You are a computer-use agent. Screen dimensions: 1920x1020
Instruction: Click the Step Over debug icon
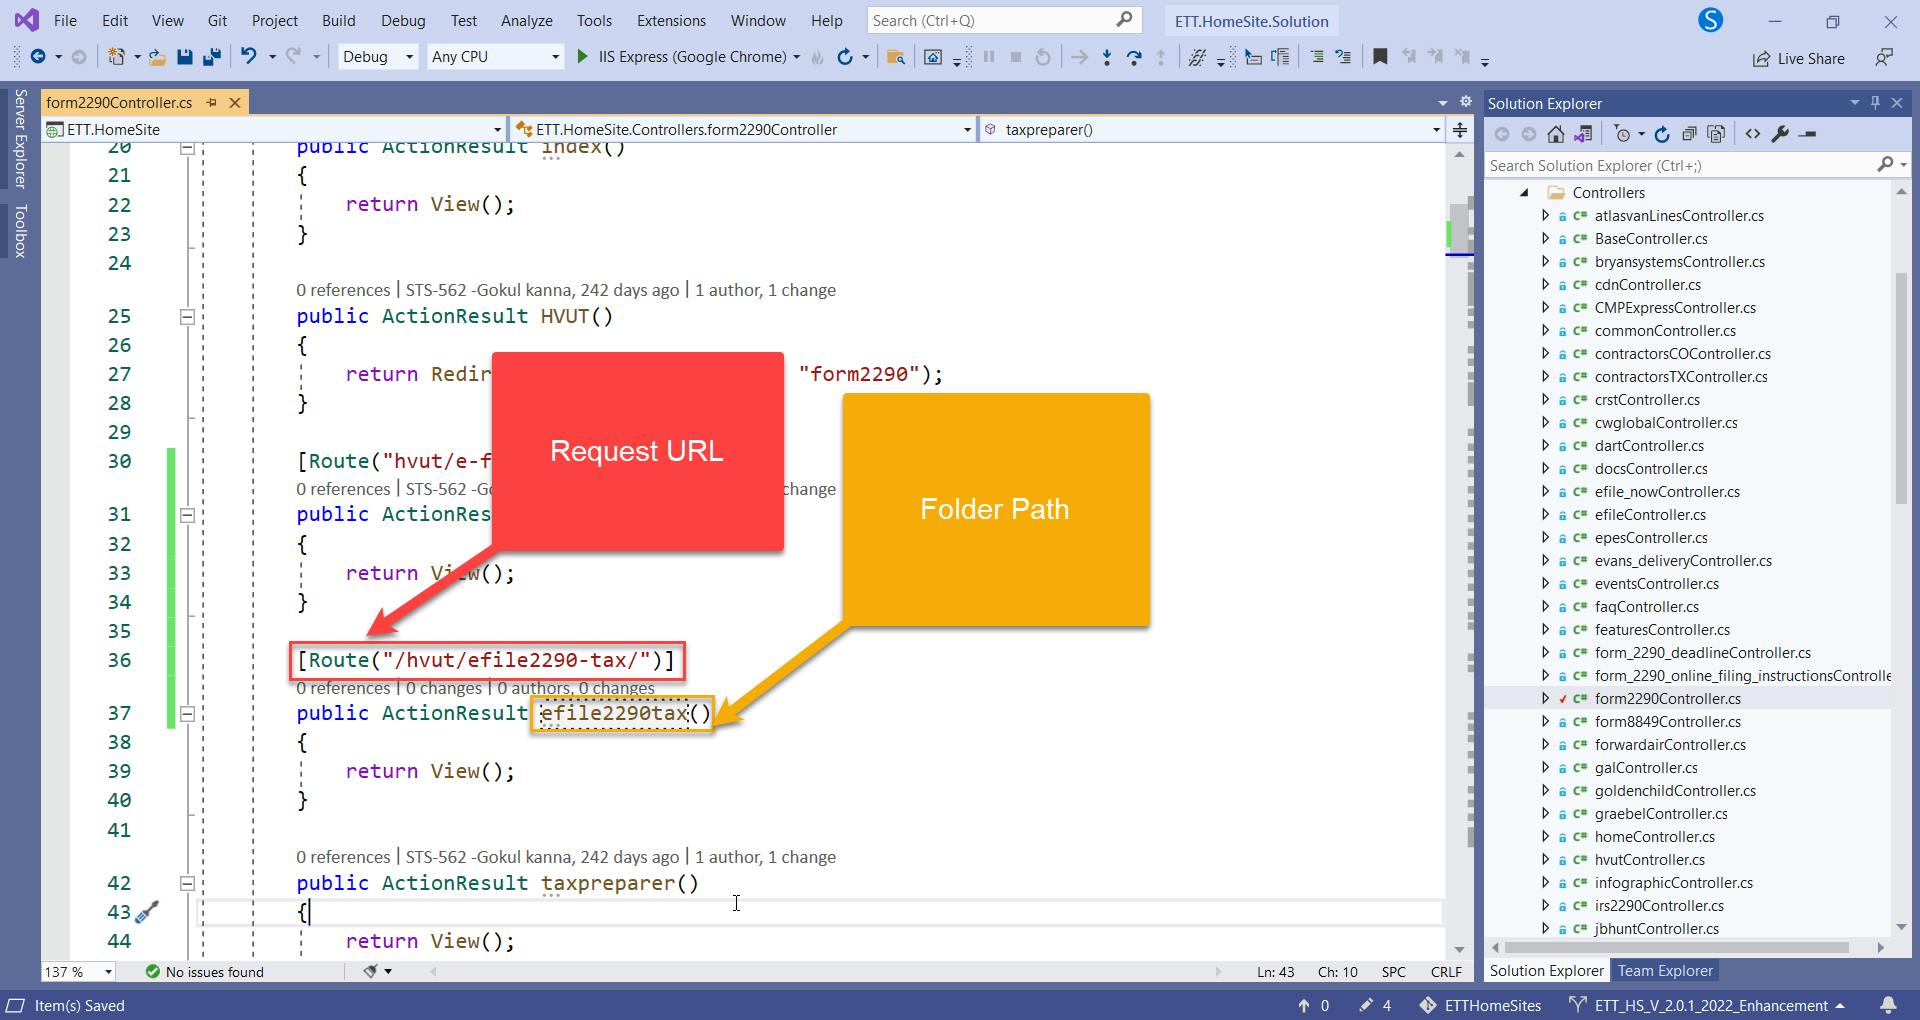tap(1134, 57)
